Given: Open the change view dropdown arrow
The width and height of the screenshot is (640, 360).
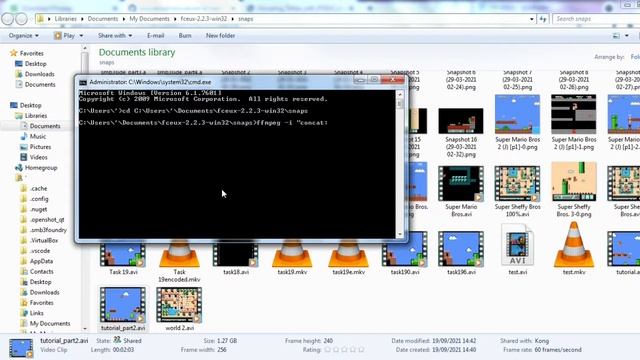Looking at the screenshot, I should pos(627,36).
